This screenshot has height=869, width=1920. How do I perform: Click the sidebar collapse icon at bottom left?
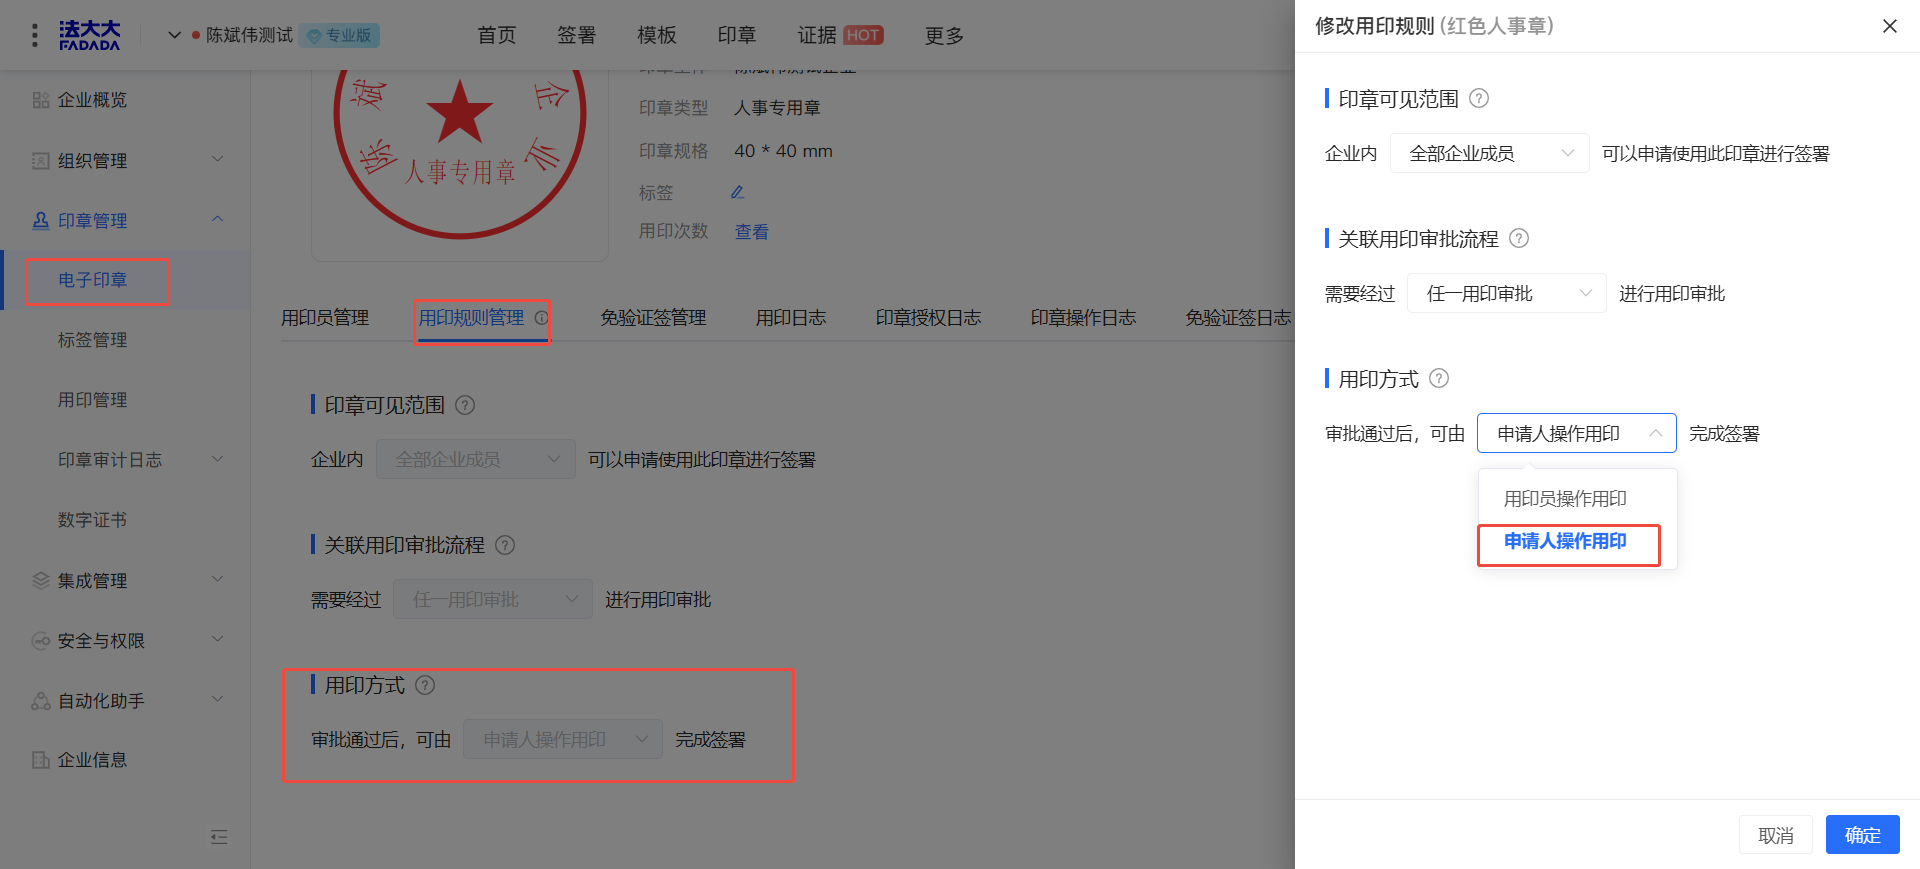coord(219,837)
